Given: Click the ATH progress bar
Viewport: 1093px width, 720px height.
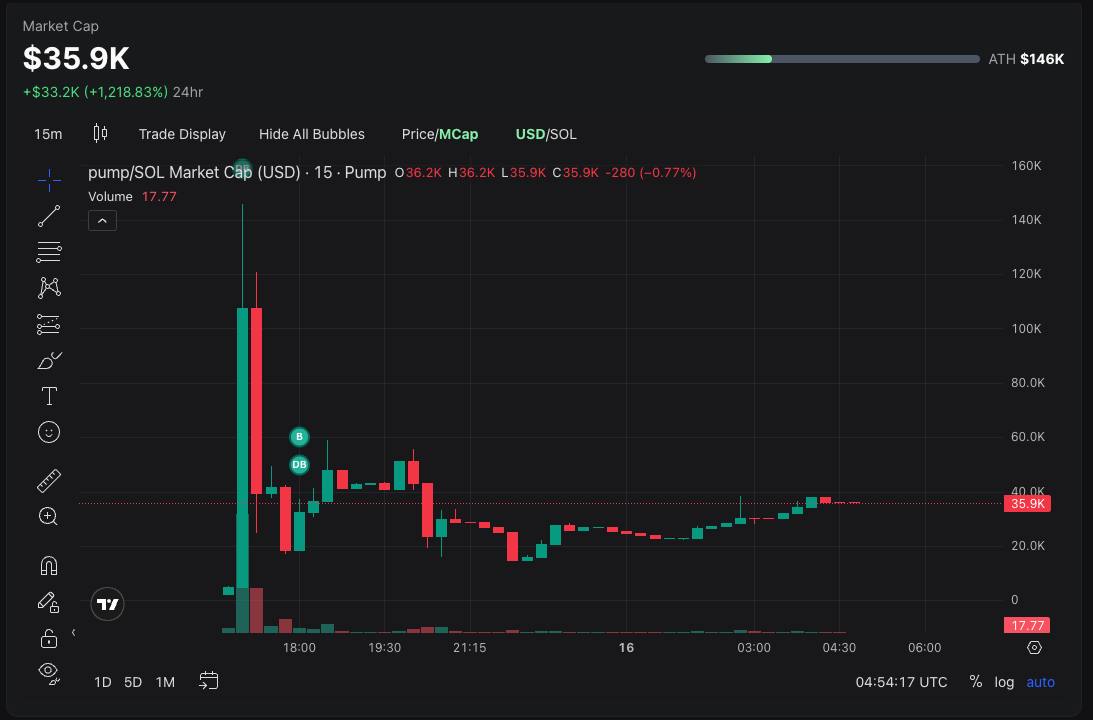Looking at the screenshot, I should 842,59.
